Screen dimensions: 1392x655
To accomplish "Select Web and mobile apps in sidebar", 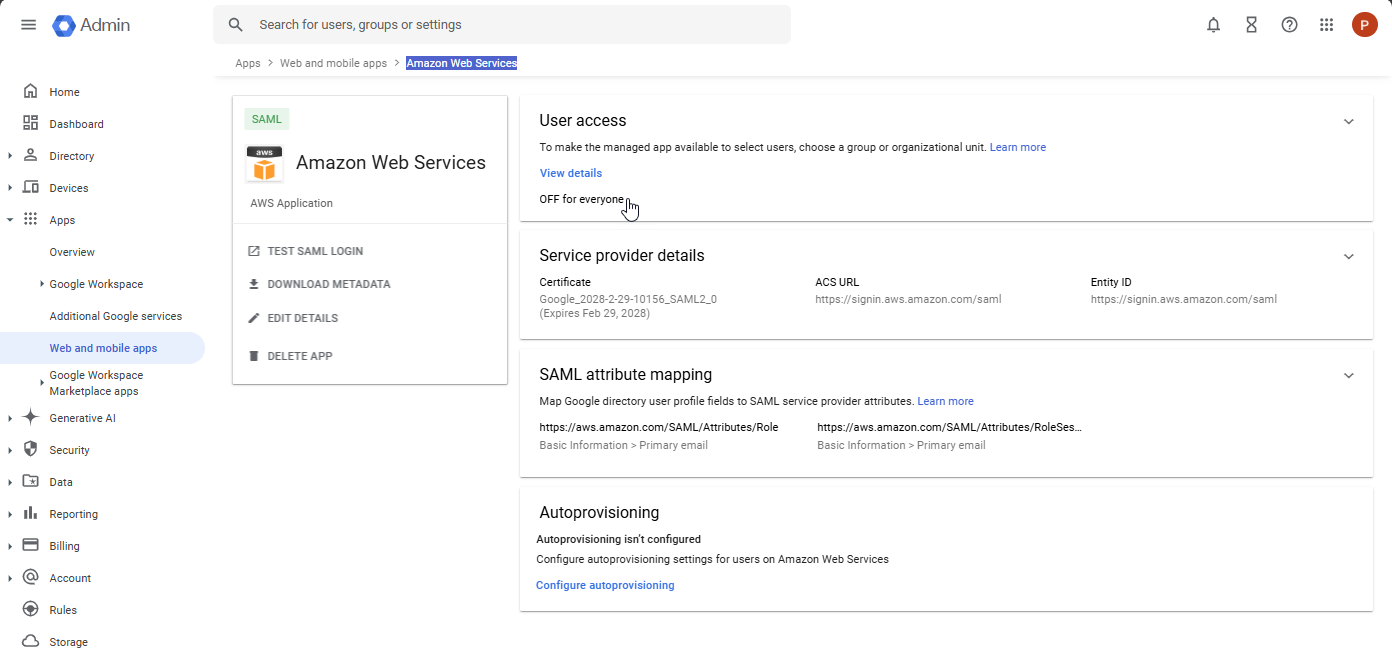I will tap(102, 348).
